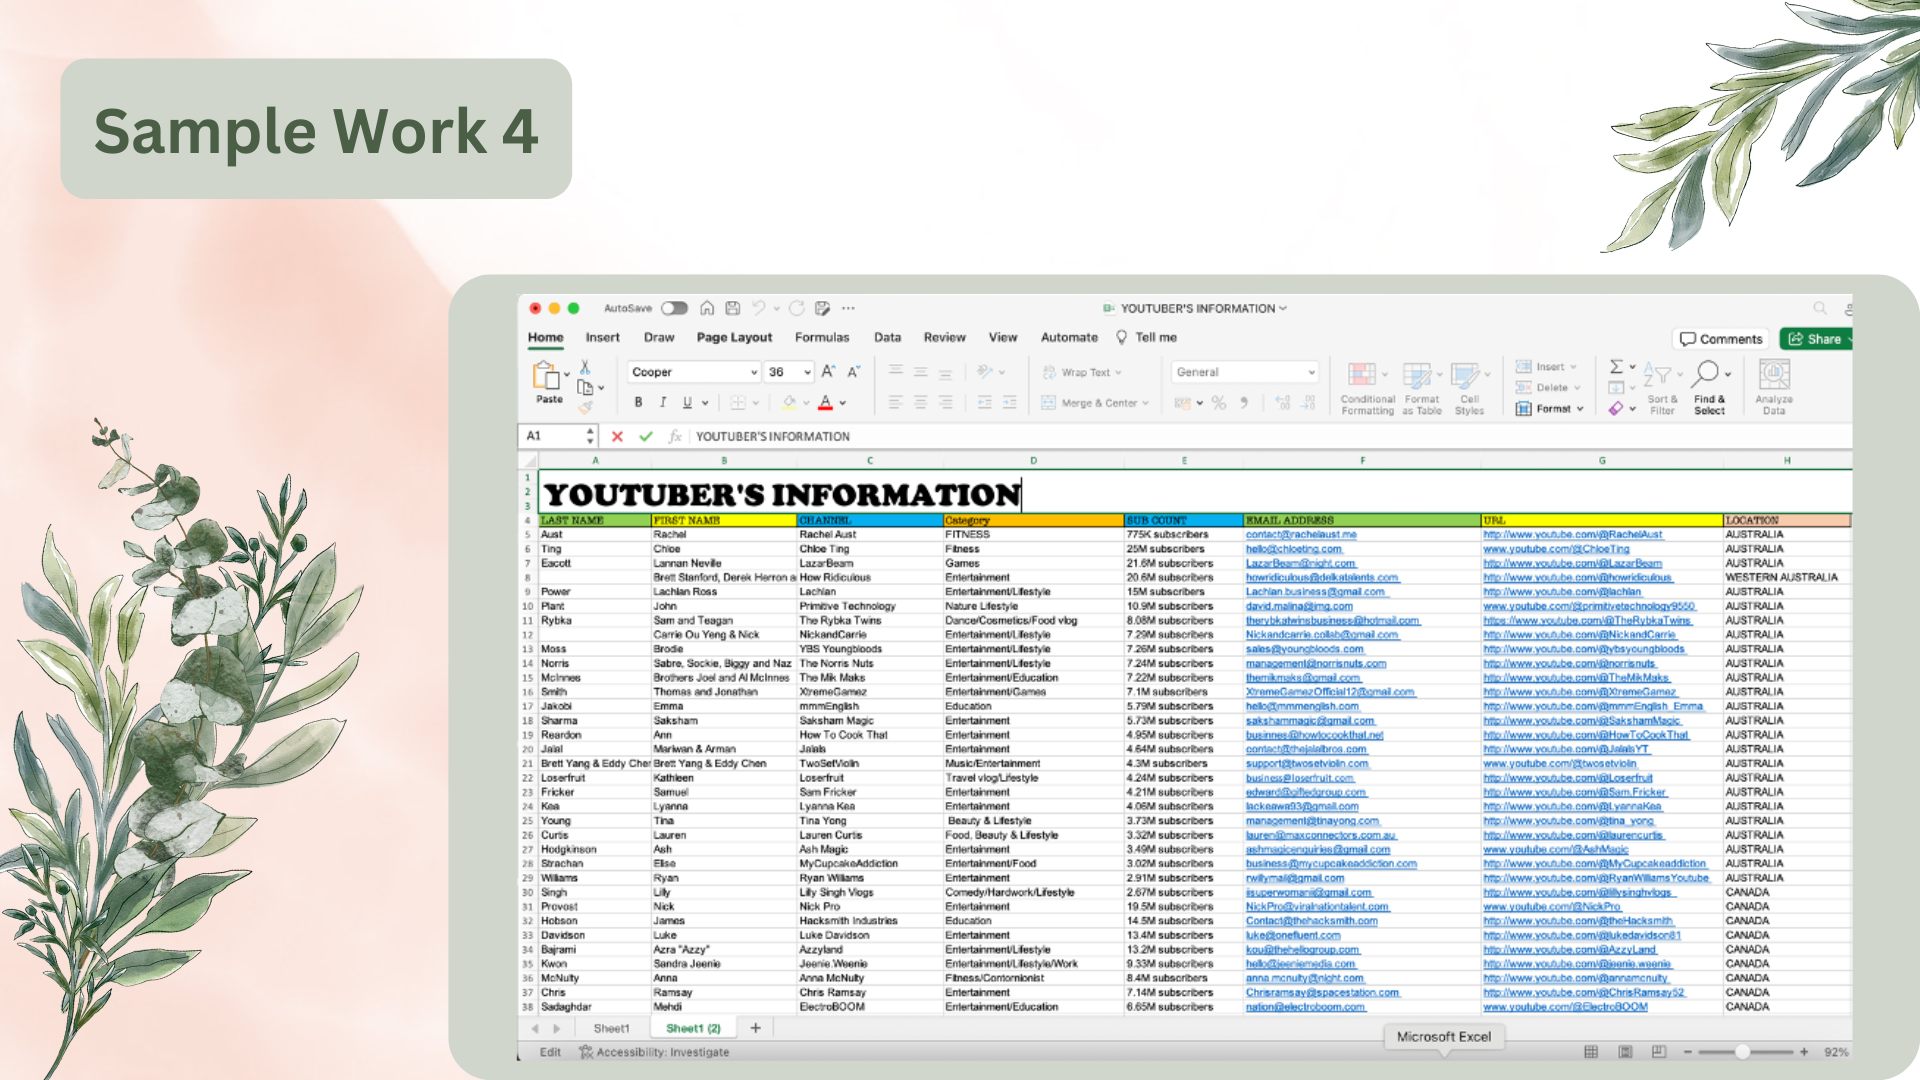The image size is (1920, 1080).
Task: Click the Paste clipboard icon
Action: coord(546,376)
